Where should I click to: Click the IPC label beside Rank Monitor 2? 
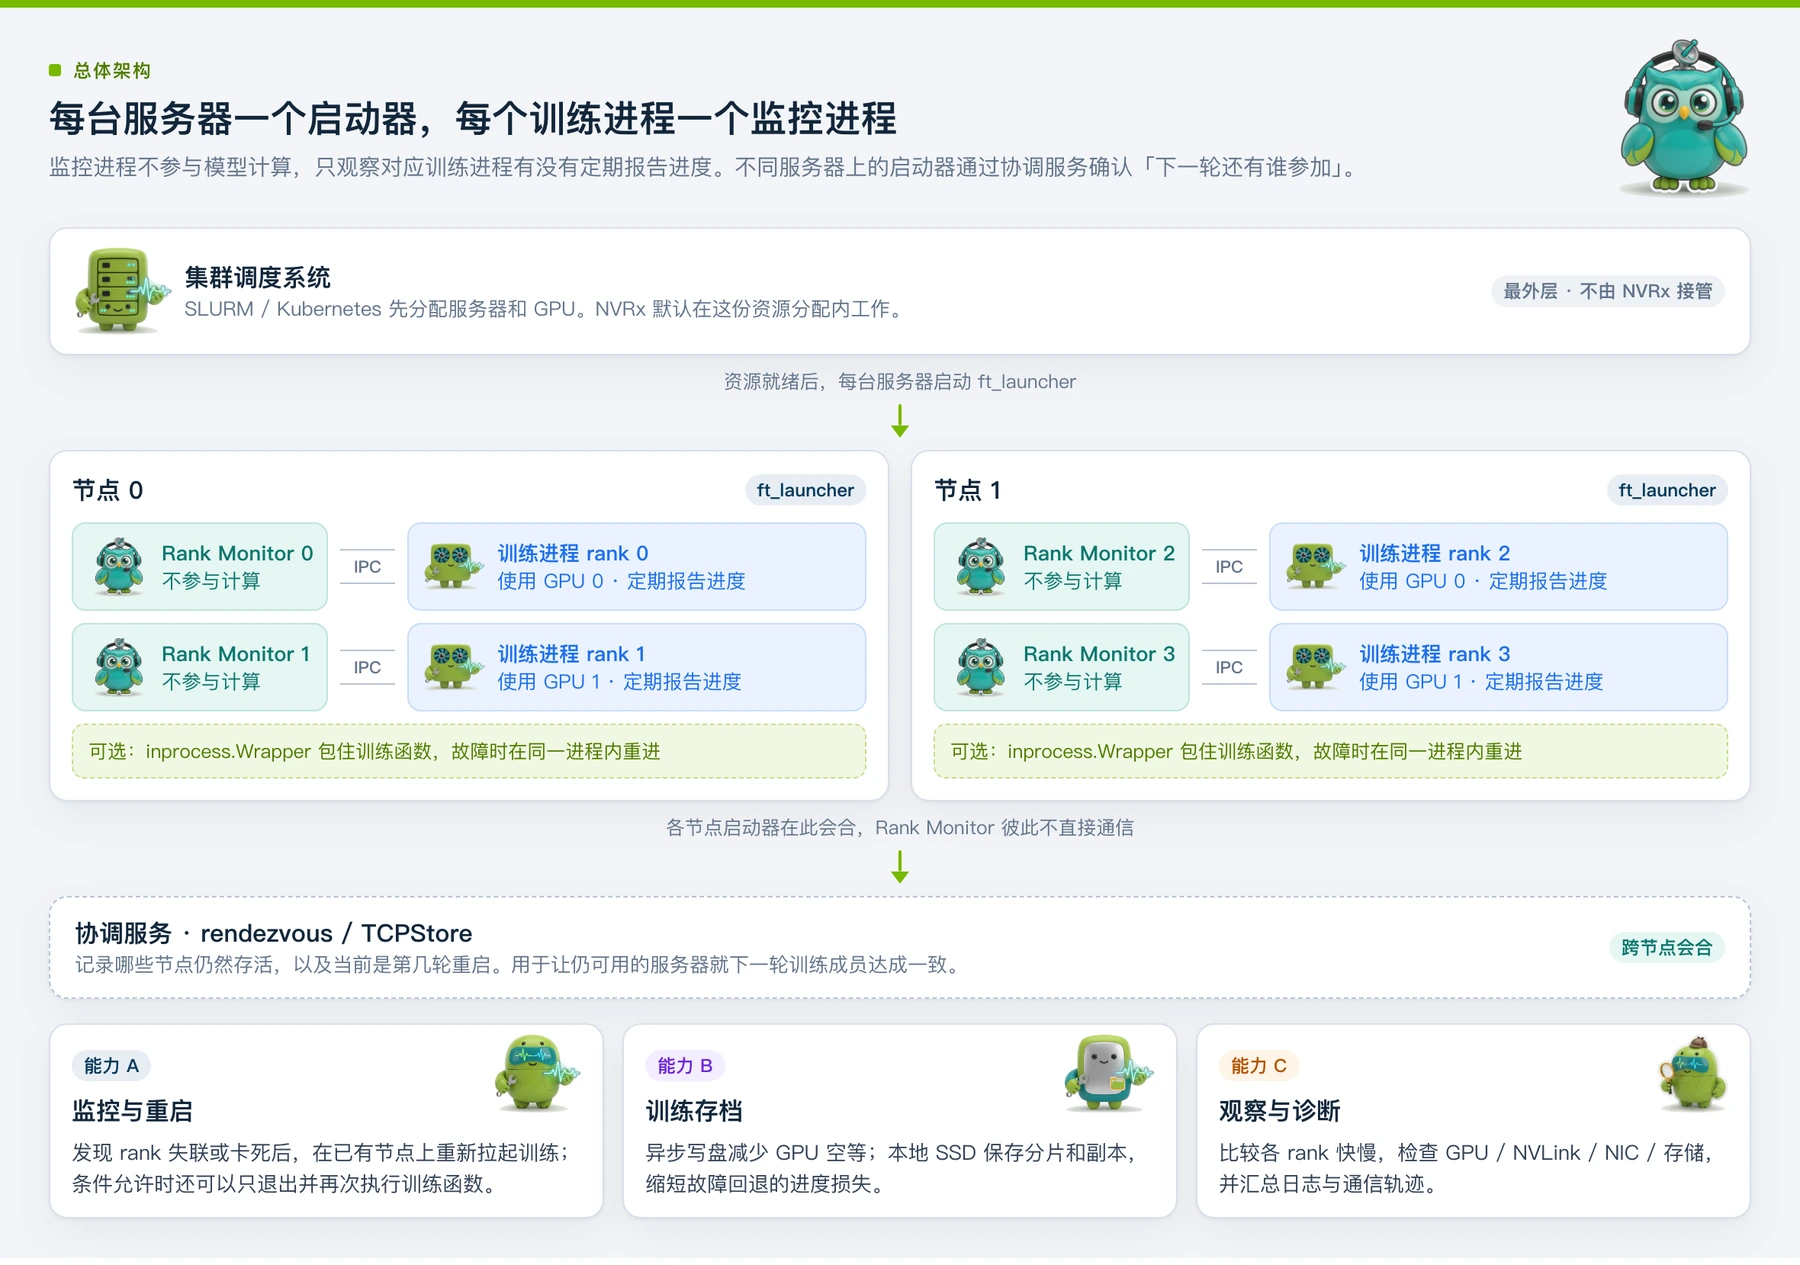(x=1229, y=567)
